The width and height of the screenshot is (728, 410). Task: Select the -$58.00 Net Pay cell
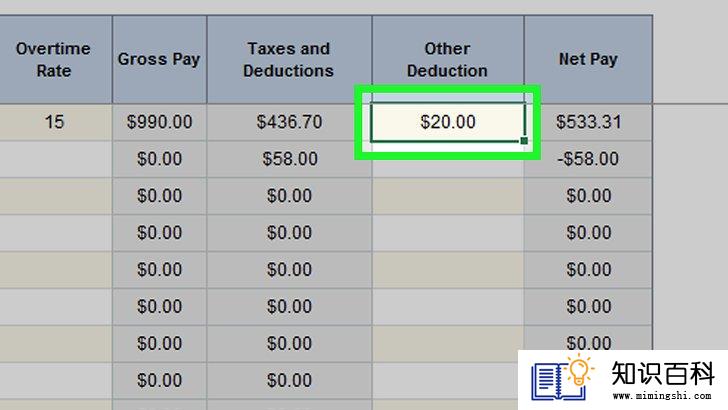tap(588, 159)
